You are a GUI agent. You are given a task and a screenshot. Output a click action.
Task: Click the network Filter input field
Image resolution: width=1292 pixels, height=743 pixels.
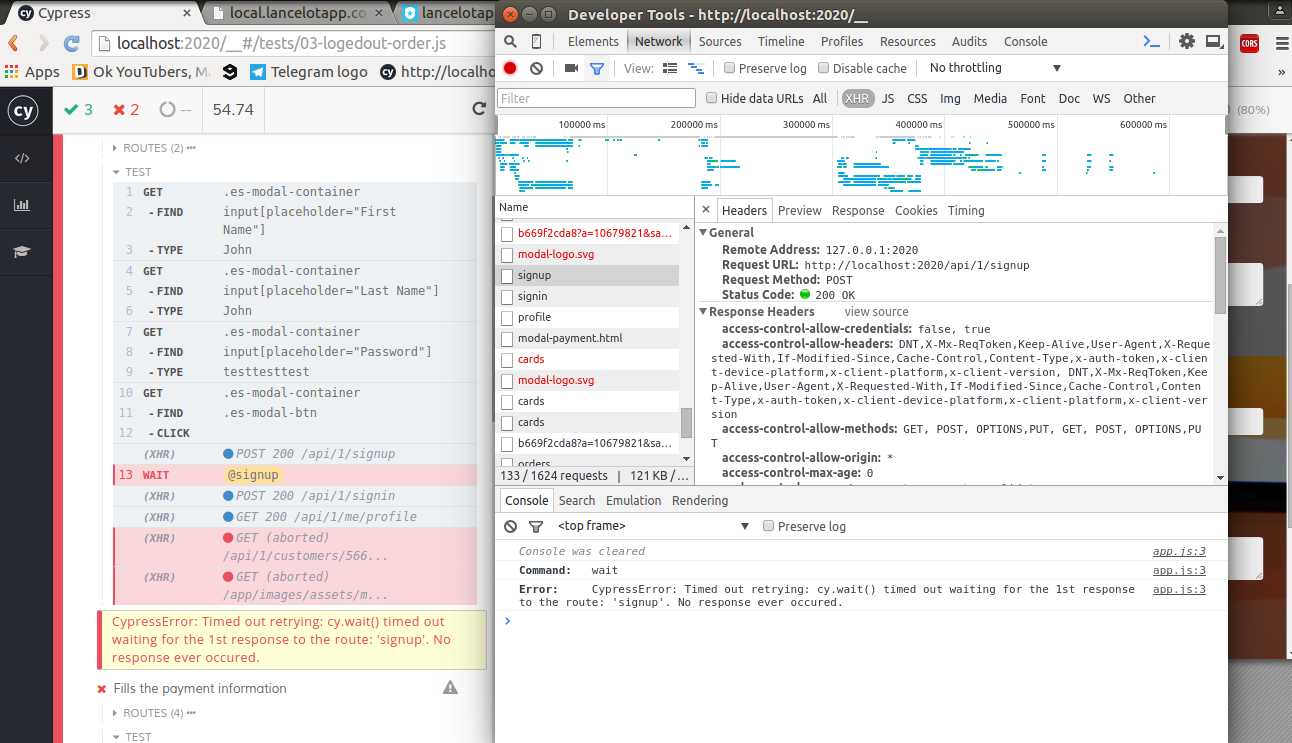(596, 98)
